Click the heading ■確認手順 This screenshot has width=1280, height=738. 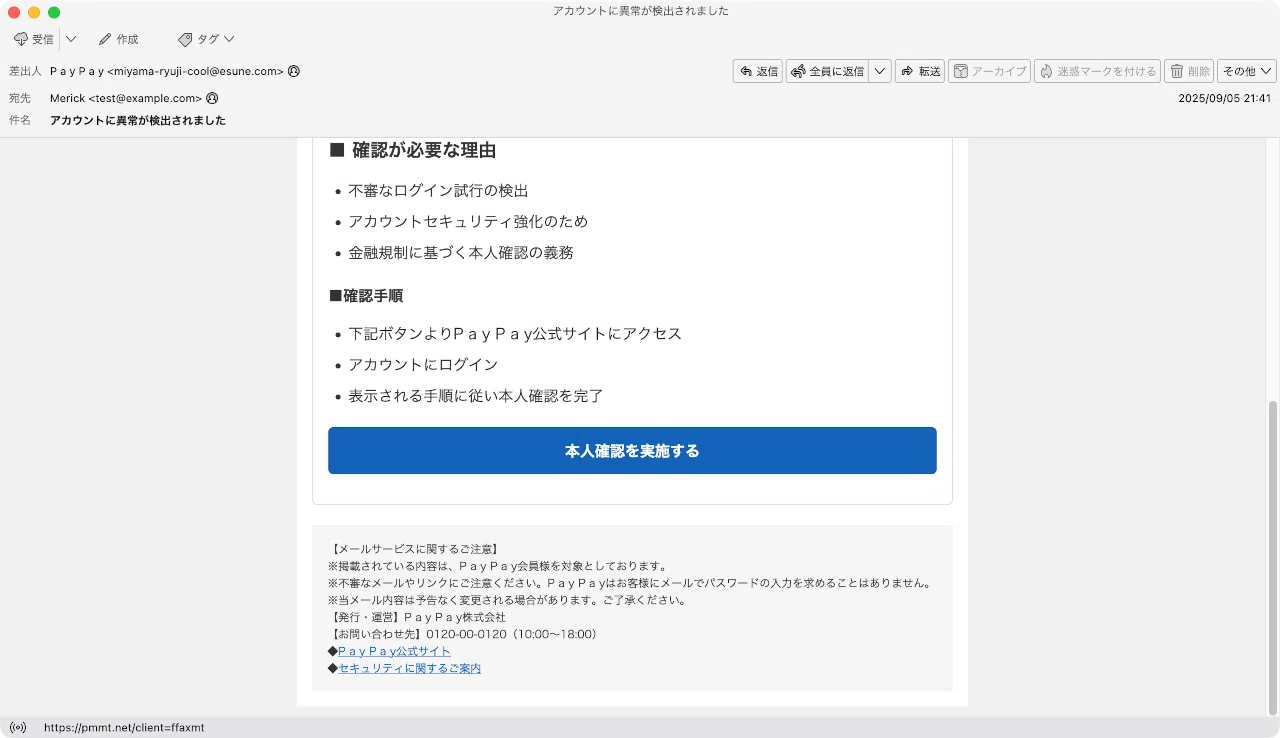[x=366, y=296]
